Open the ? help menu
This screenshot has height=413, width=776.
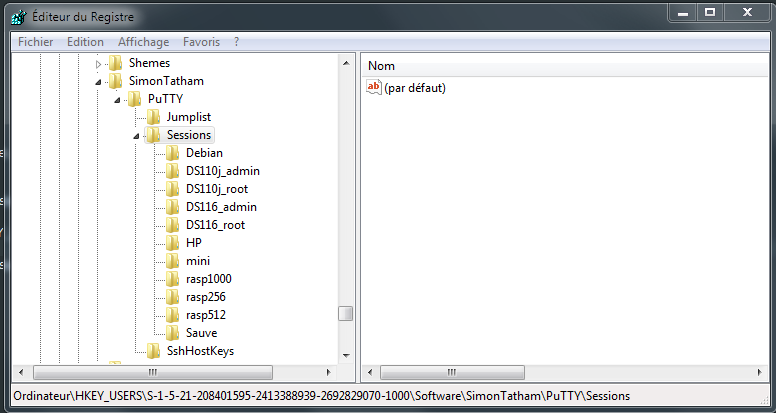237,42
